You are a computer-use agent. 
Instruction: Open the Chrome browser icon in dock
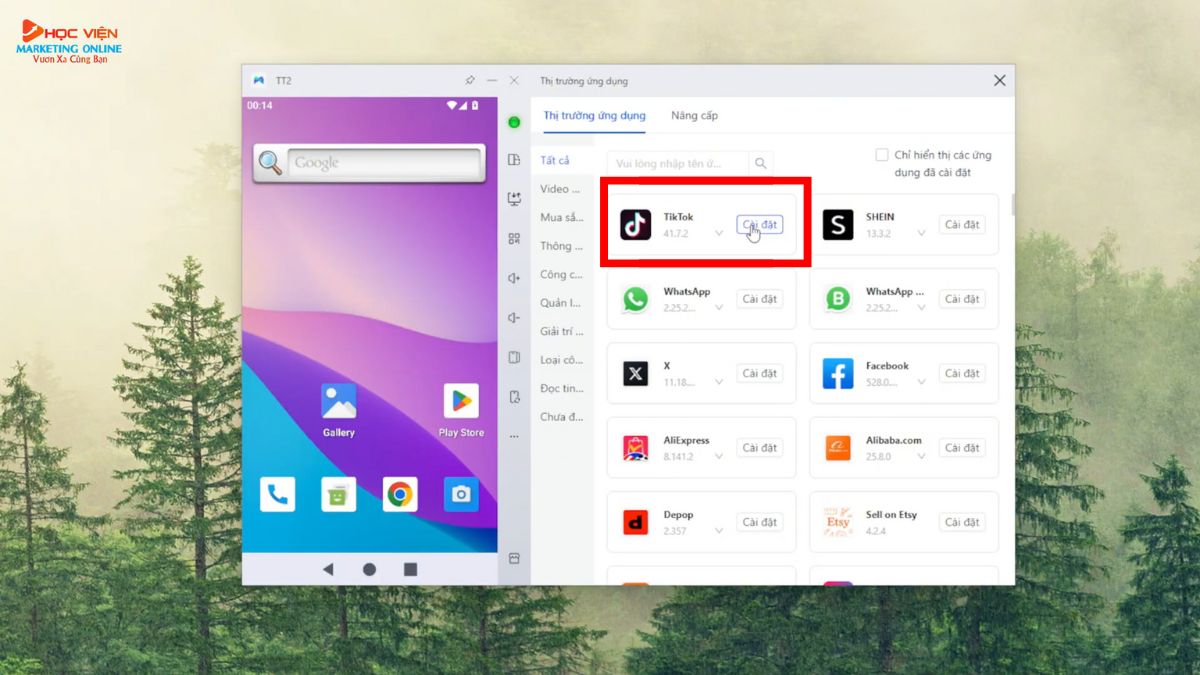400,494
